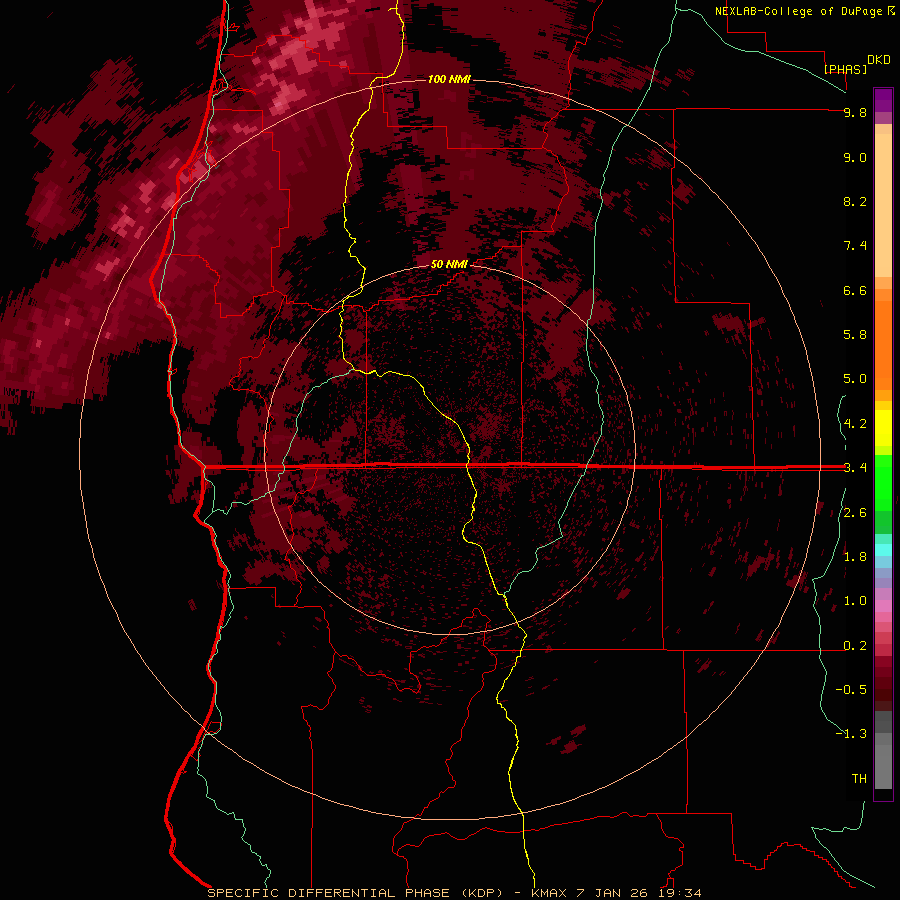
Task: Click the 9.8 value on the color scale
Action: (855, 112)
